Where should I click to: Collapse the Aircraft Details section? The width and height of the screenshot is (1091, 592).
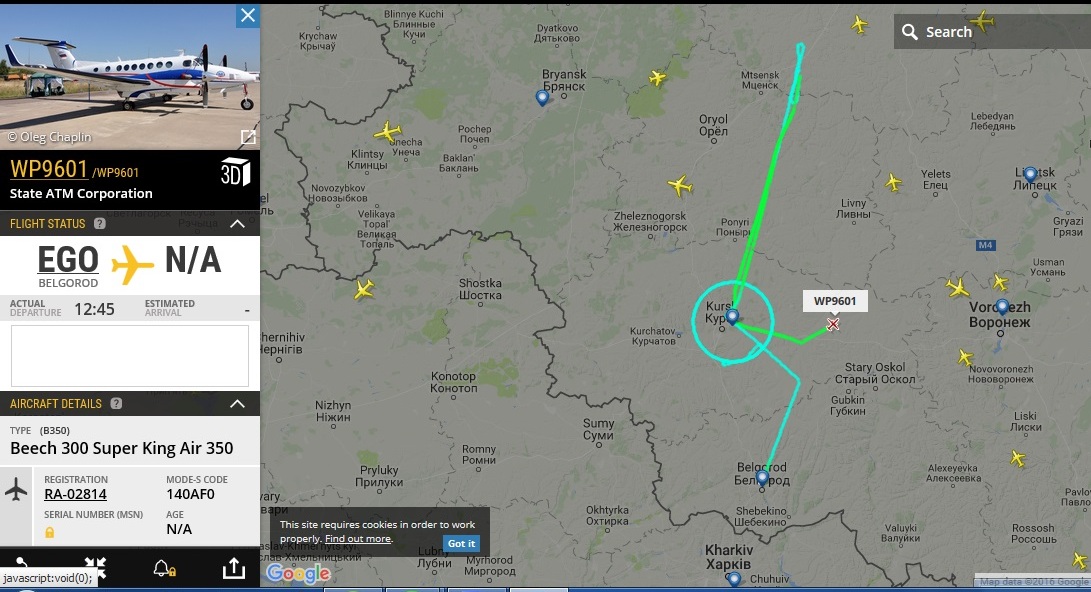point(237,403)
